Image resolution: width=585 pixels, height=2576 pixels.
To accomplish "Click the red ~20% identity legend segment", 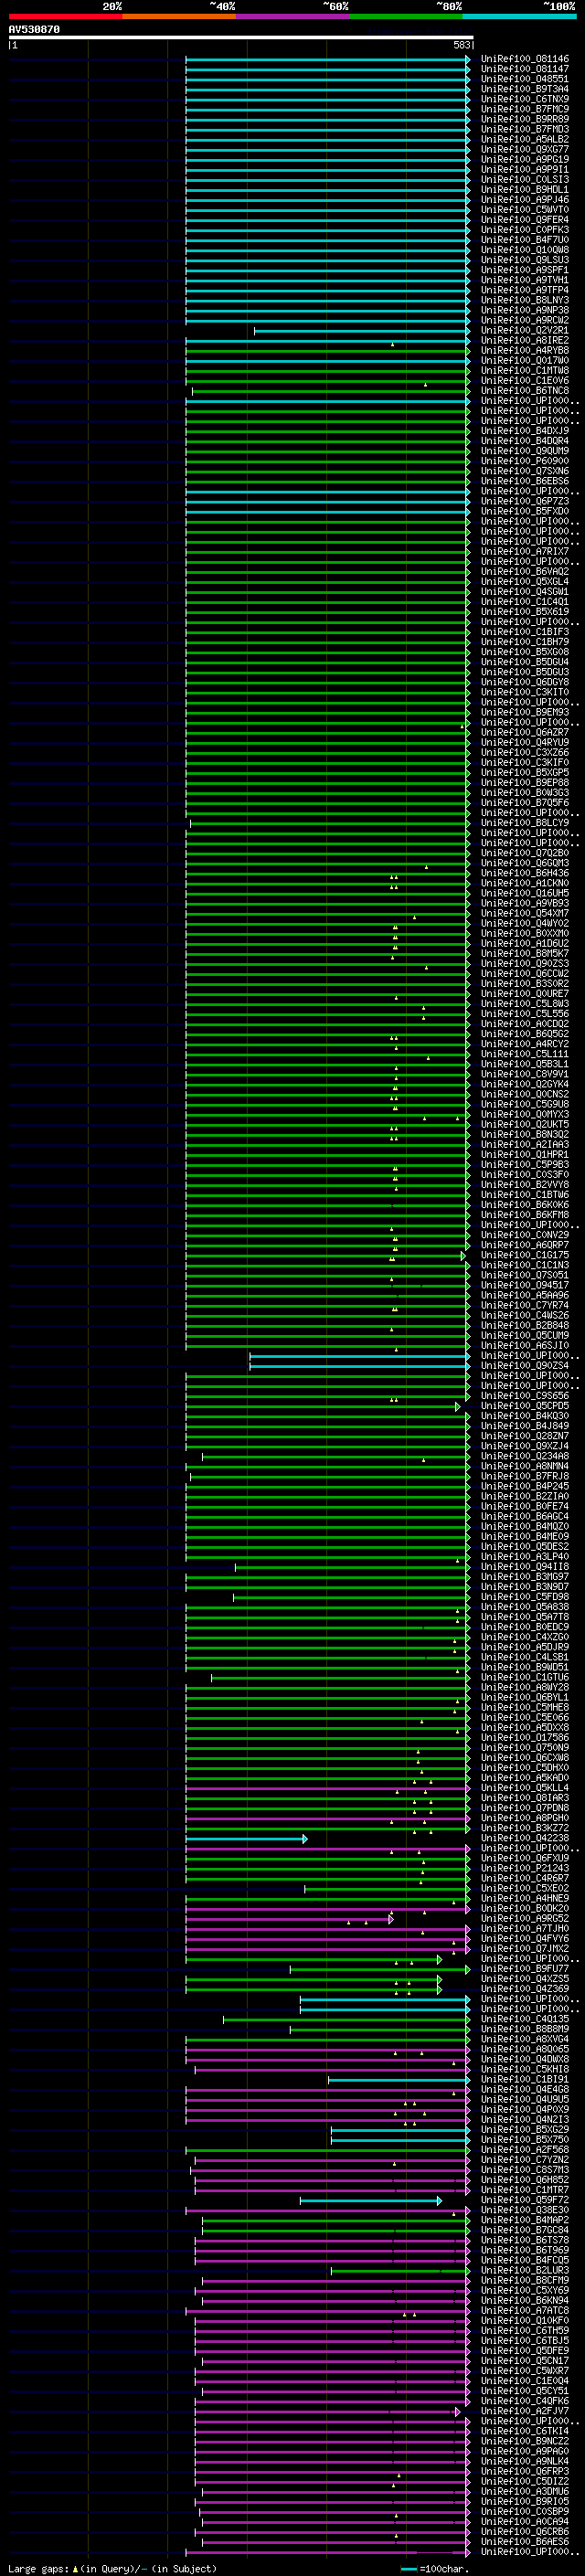I will click(x=65, y=16).
